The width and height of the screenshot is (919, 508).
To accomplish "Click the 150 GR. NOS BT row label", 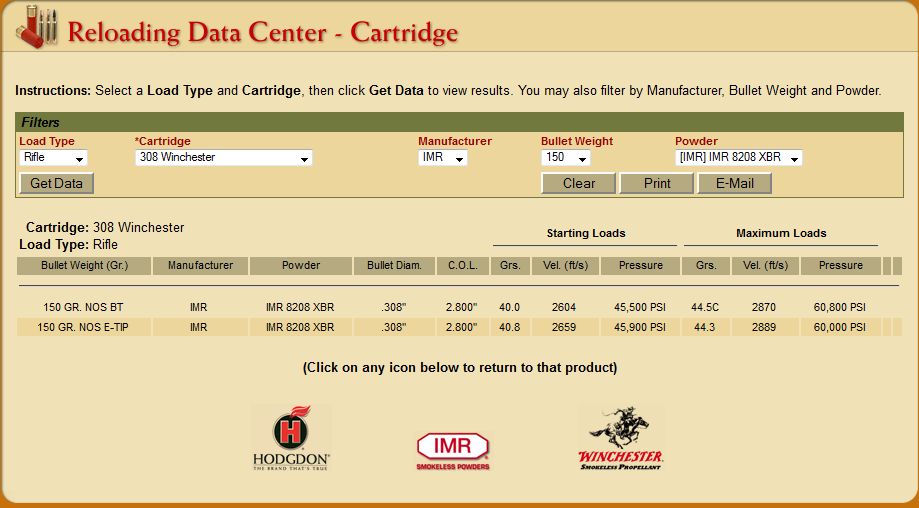I will click(83, 308).
